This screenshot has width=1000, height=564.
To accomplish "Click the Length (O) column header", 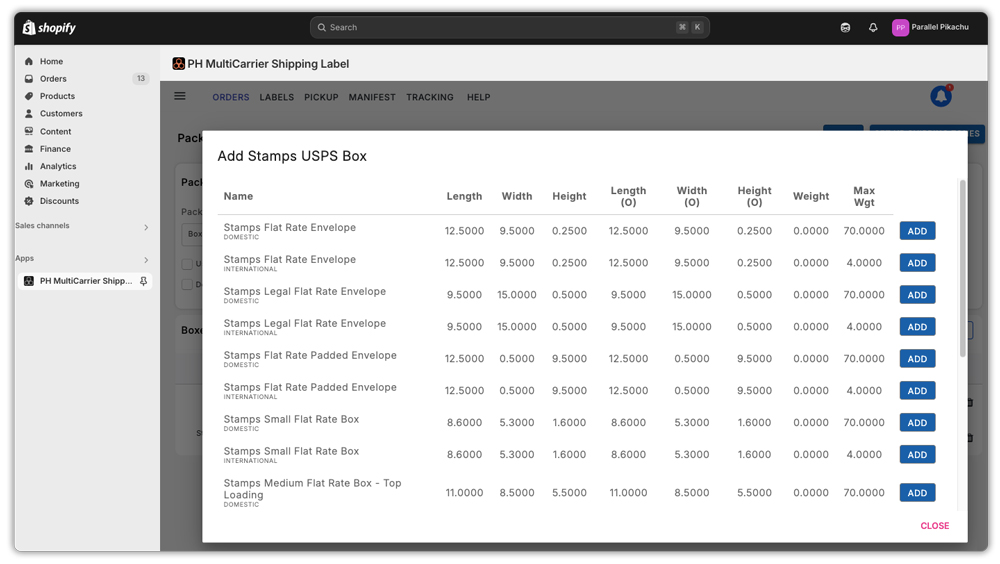I will pyautogui.click(x=628, y=197).
